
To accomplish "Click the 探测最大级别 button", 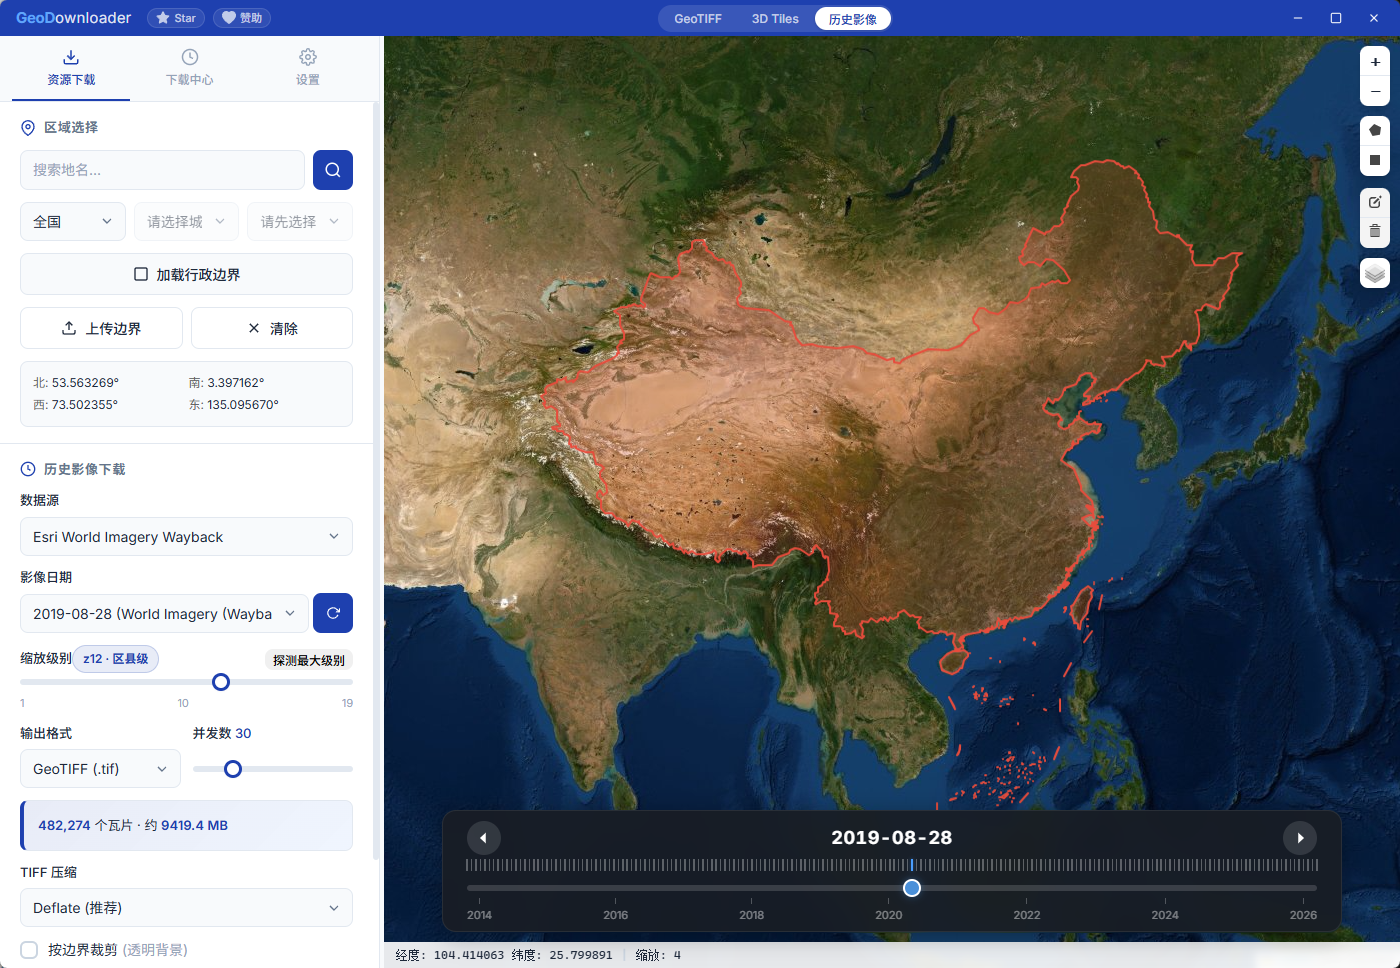I will (308, 660).
